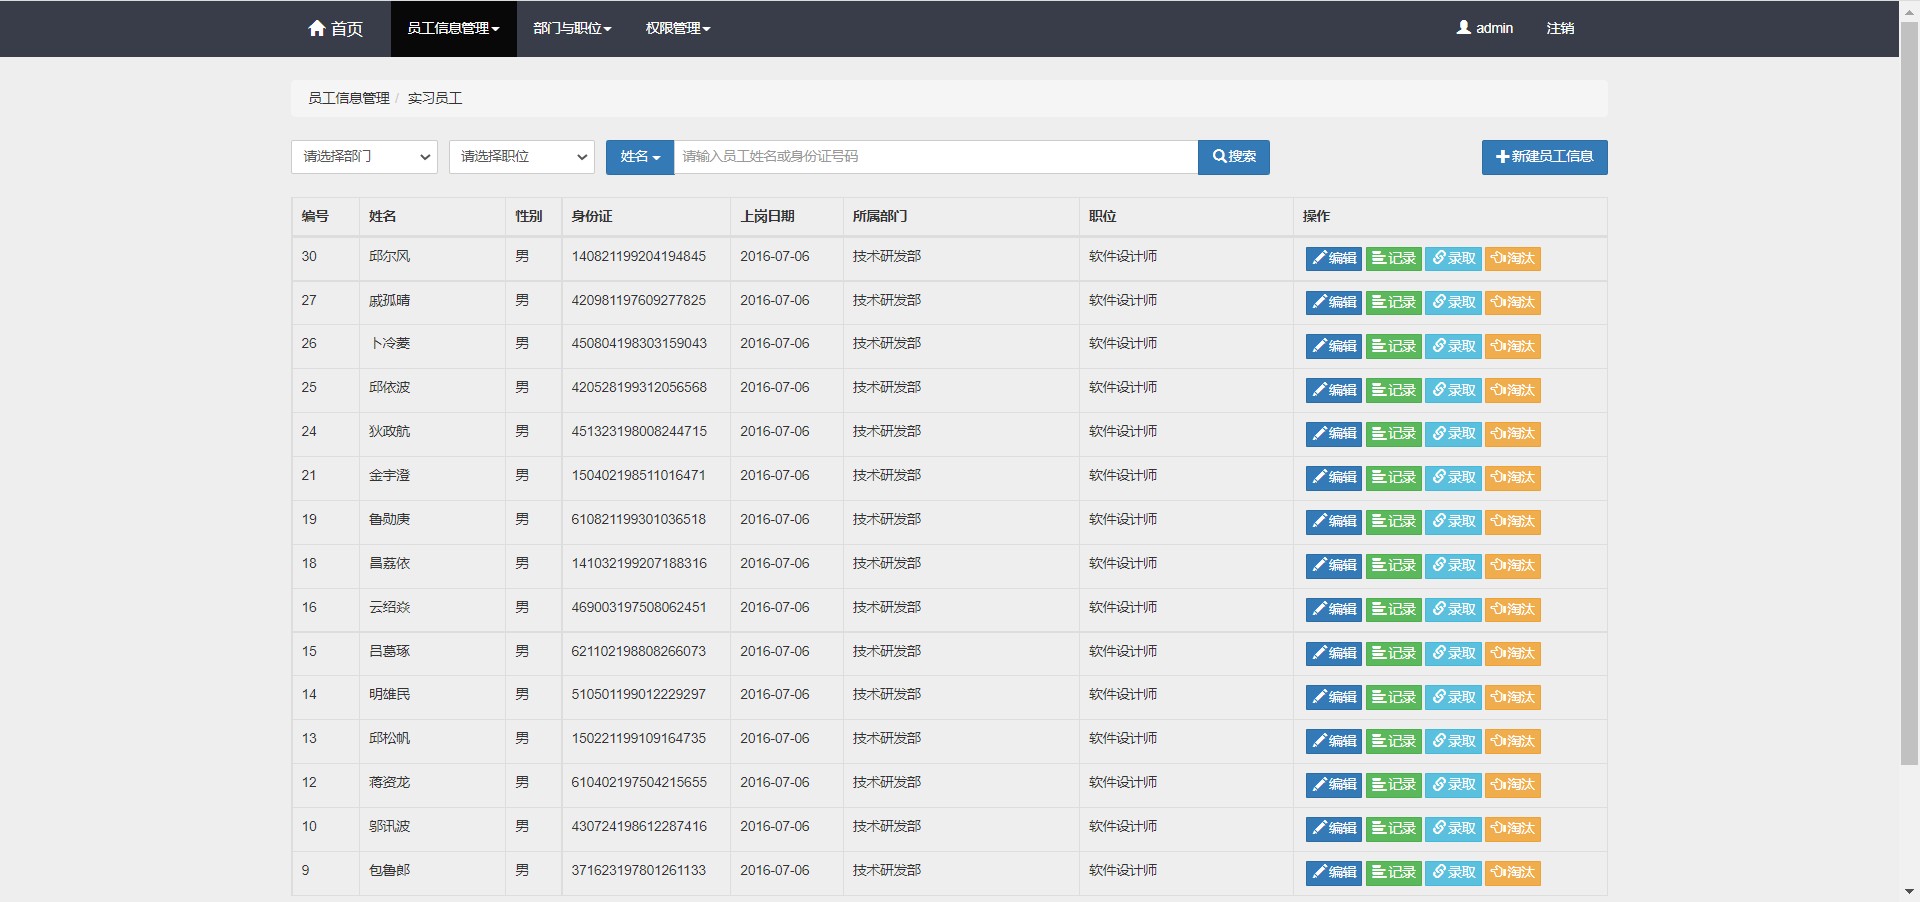The width and height of the screenshot is (1920, 902).
Task: Open the 部门与职位 menu
Action: pos(572,28)
